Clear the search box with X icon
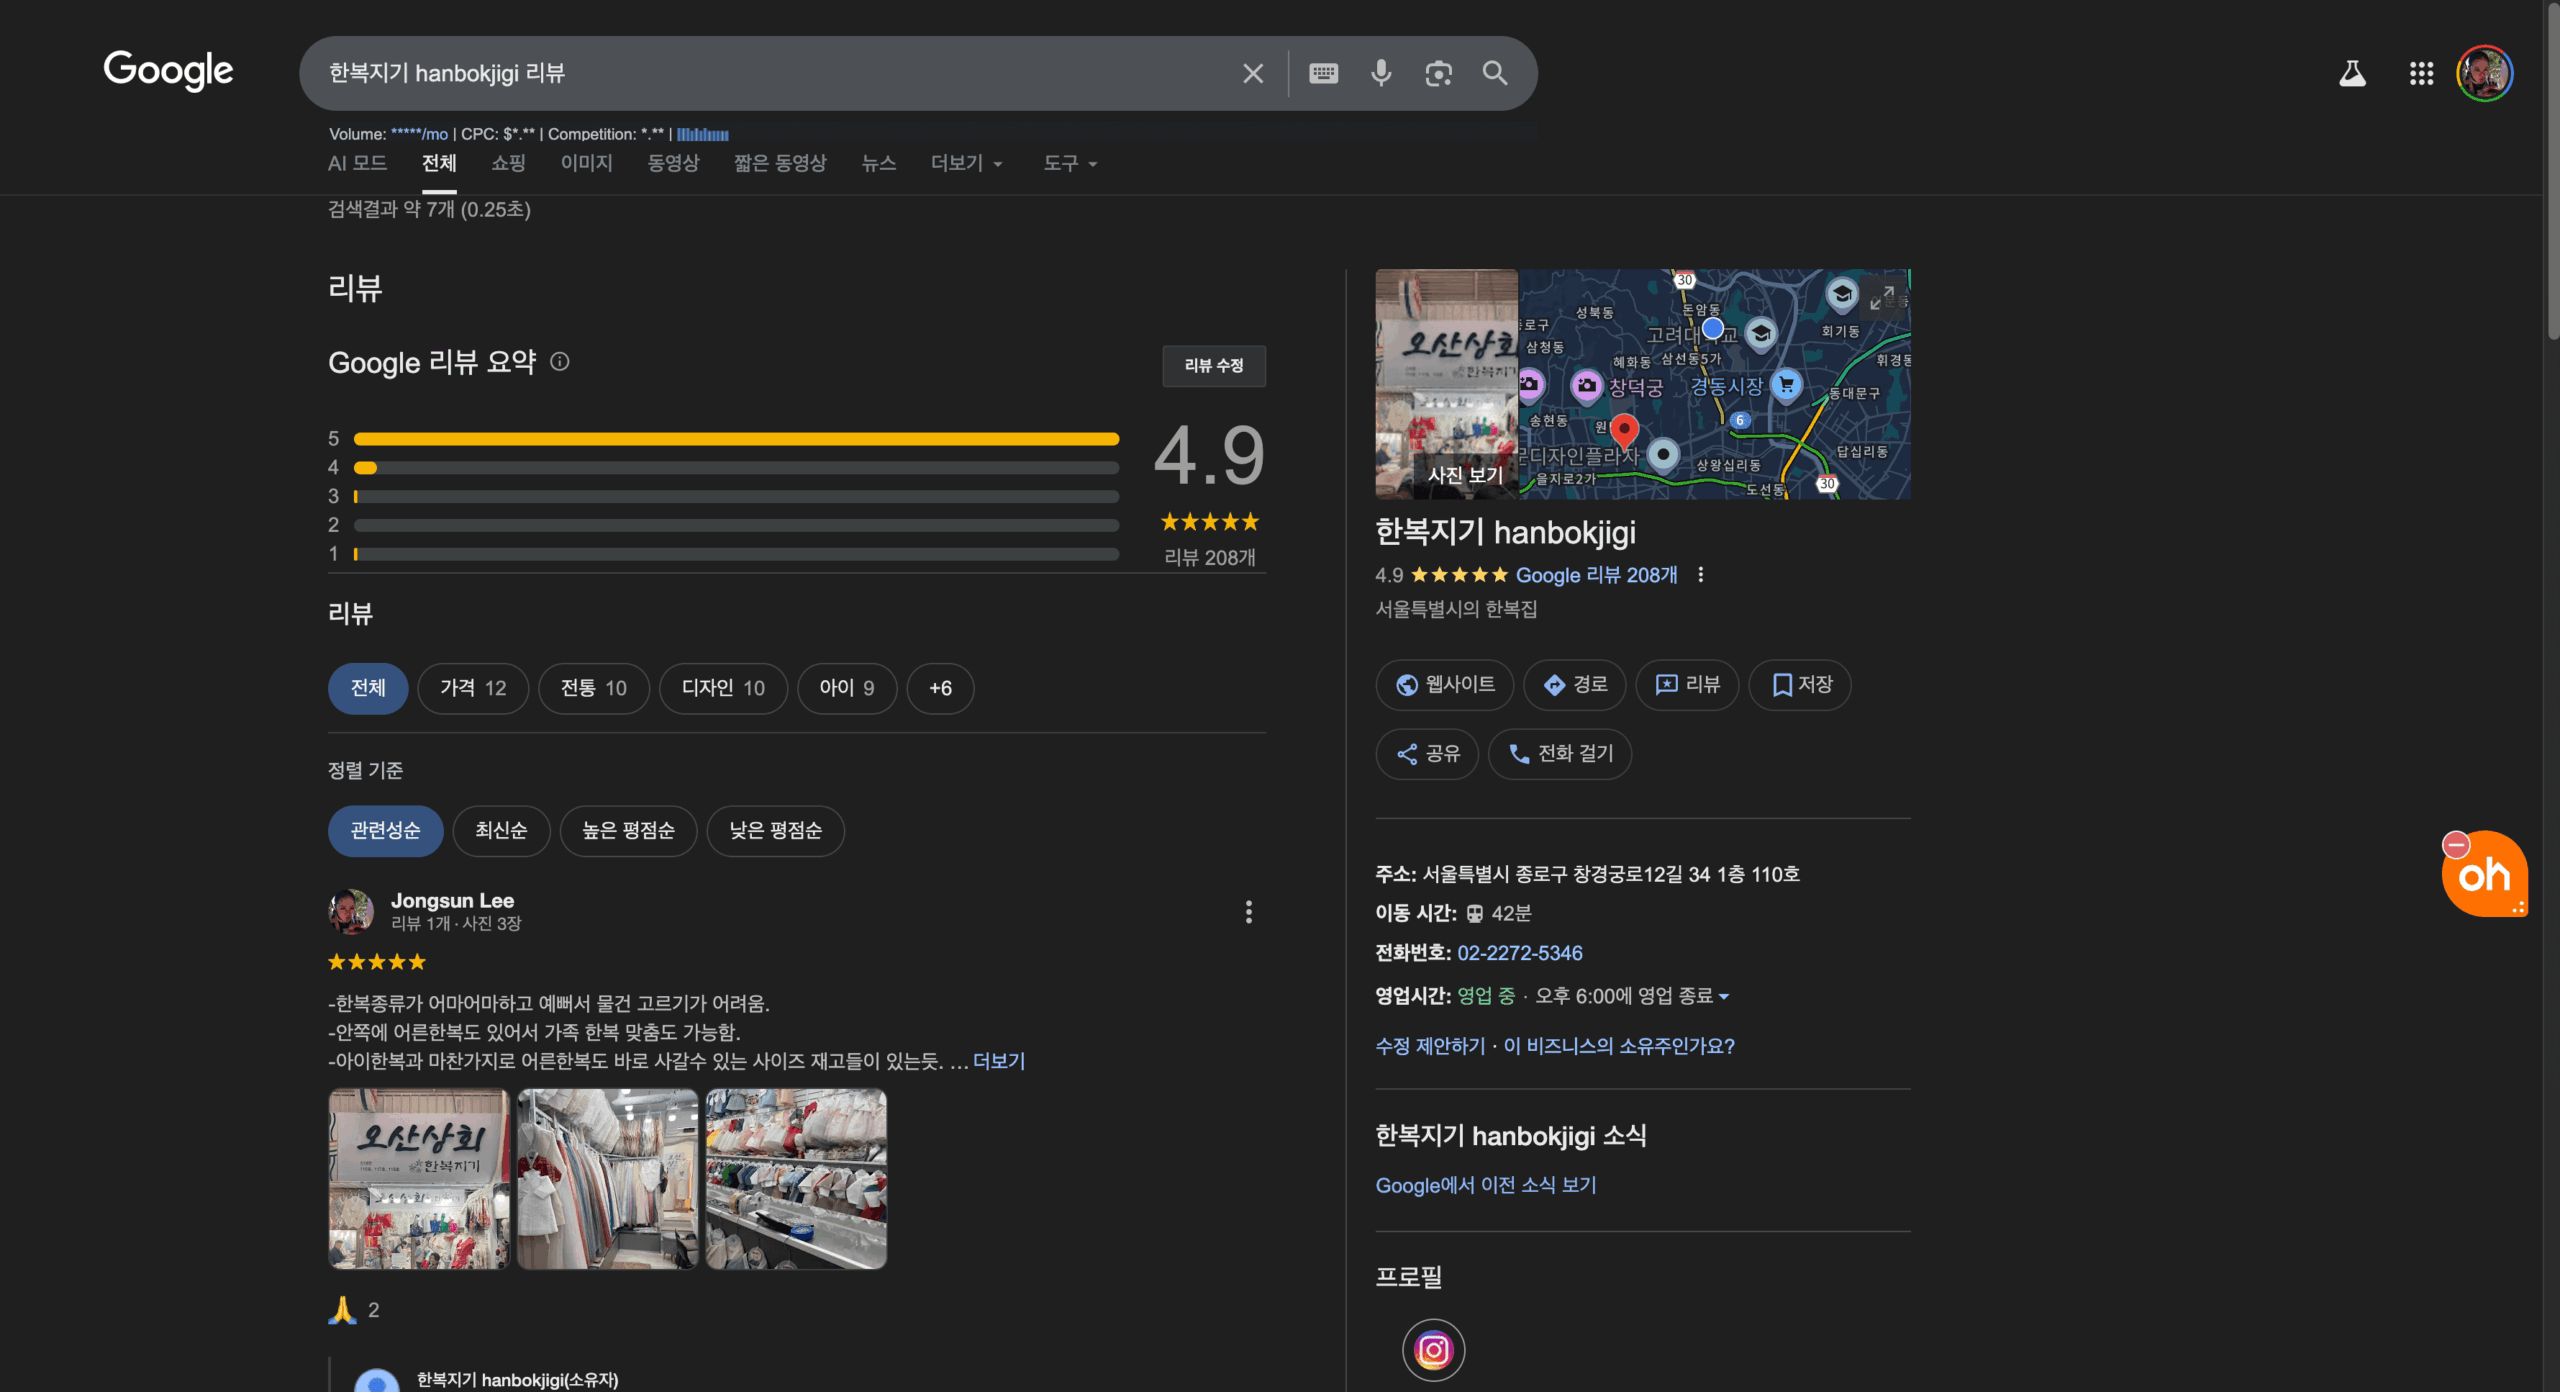This screenshot has height=1392, width=2560. (x=1253, y=73)
